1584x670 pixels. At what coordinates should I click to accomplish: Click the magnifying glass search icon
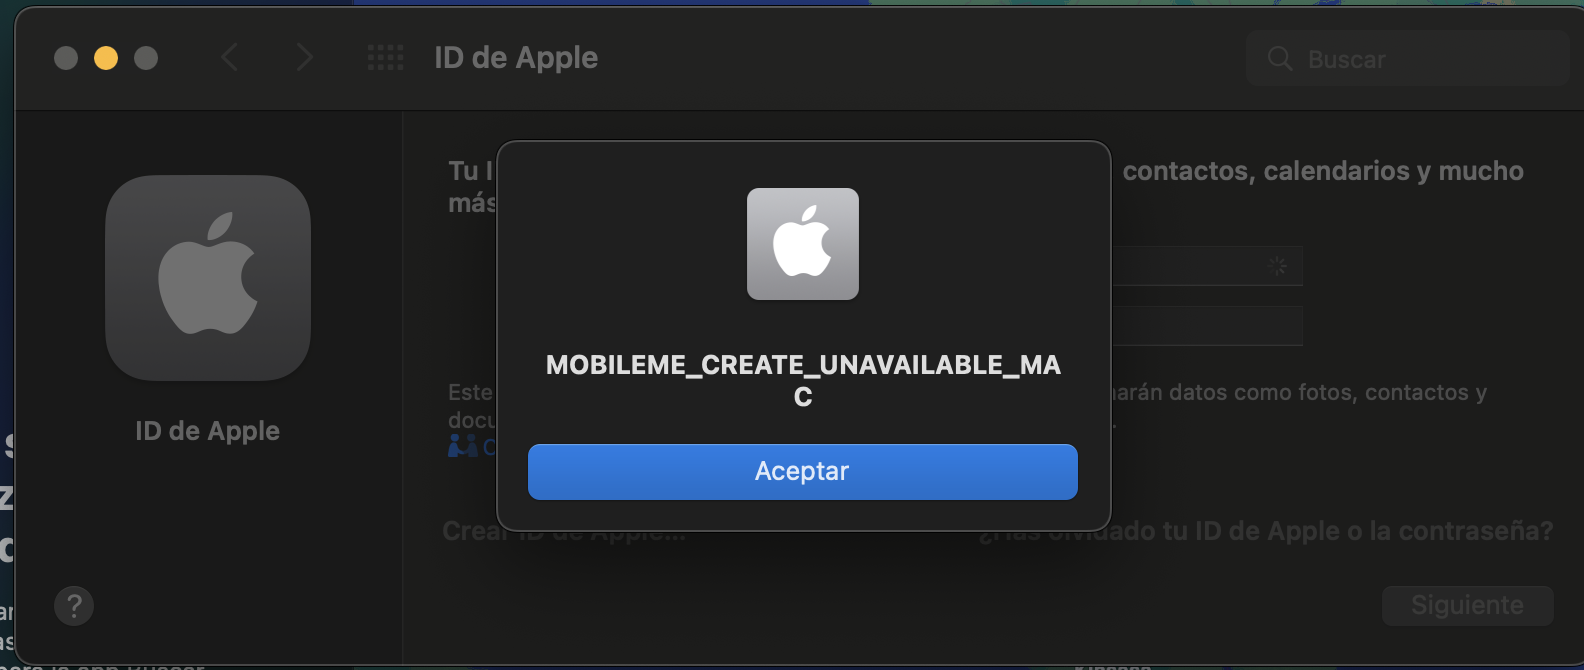pyautogui.click(x=1280, y=59)
